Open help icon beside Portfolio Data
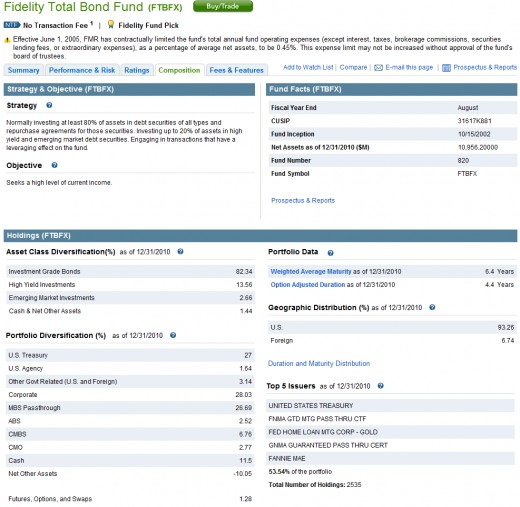This screenshot has width=520, height=507. point(330,253)
